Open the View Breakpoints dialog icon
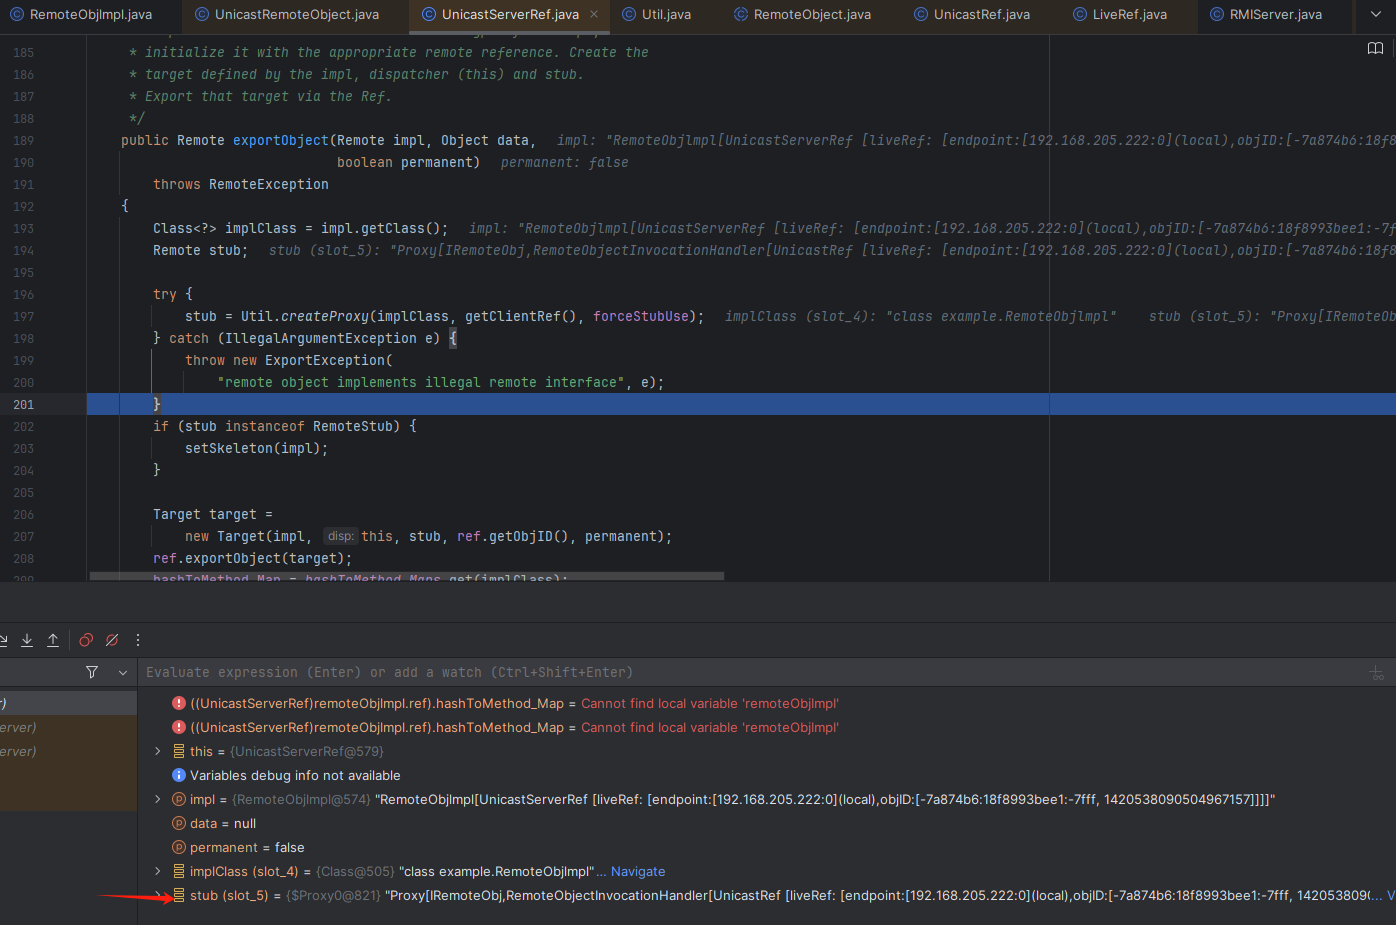1396x925 pixels. pyautogui.click(x=86, y=640)
